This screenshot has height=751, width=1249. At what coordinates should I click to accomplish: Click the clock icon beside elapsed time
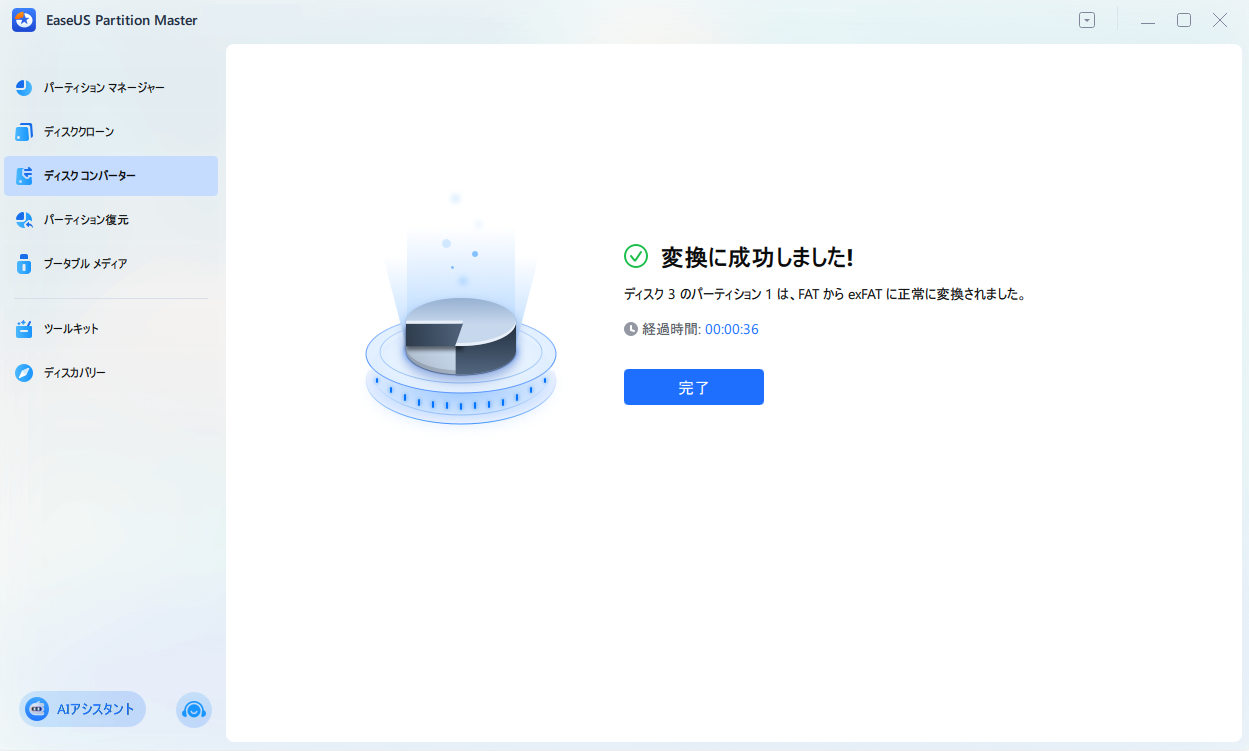tap(629, 328)
